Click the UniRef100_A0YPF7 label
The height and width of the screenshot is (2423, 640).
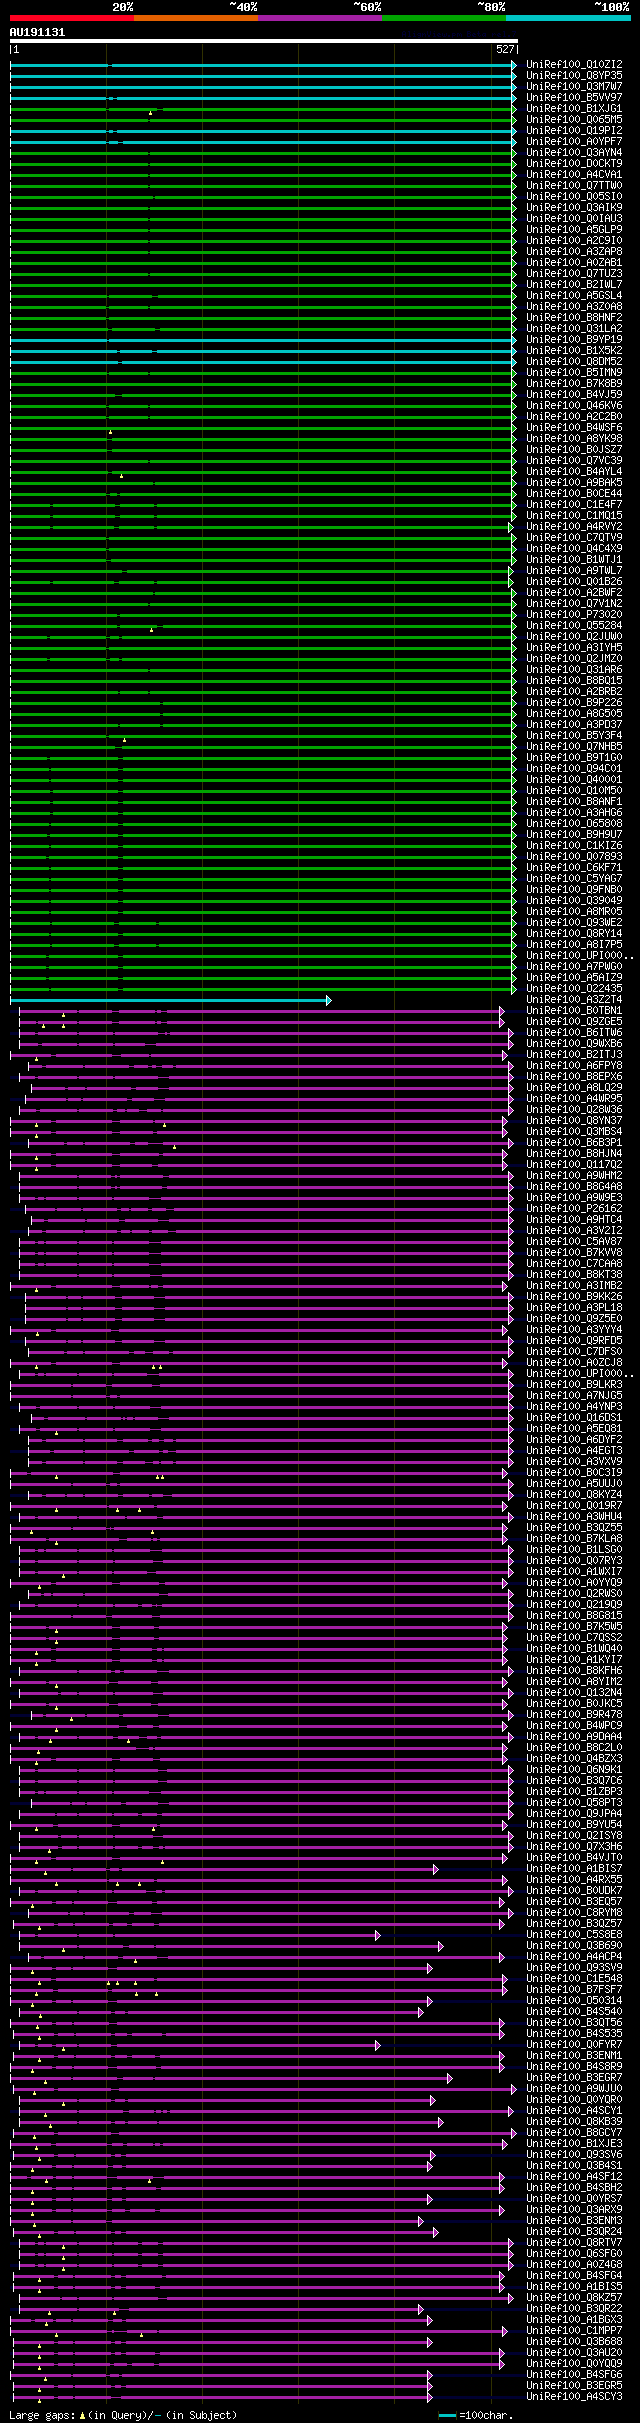click(x=574, y=141)
